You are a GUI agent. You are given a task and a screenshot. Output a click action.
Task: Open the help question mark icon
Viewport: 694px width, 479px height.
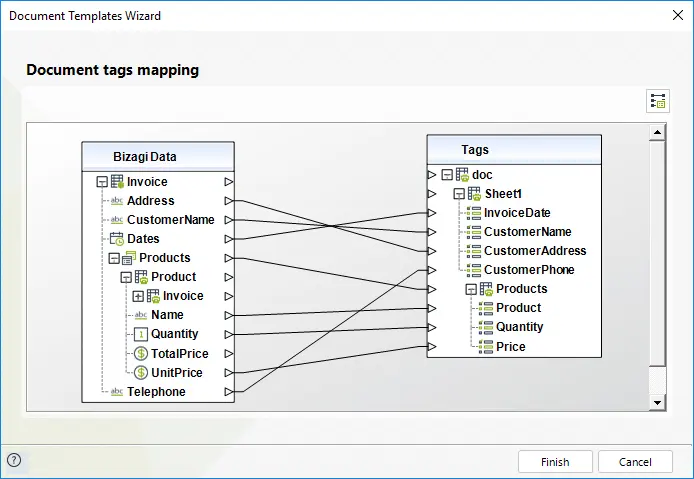(14, 460)
